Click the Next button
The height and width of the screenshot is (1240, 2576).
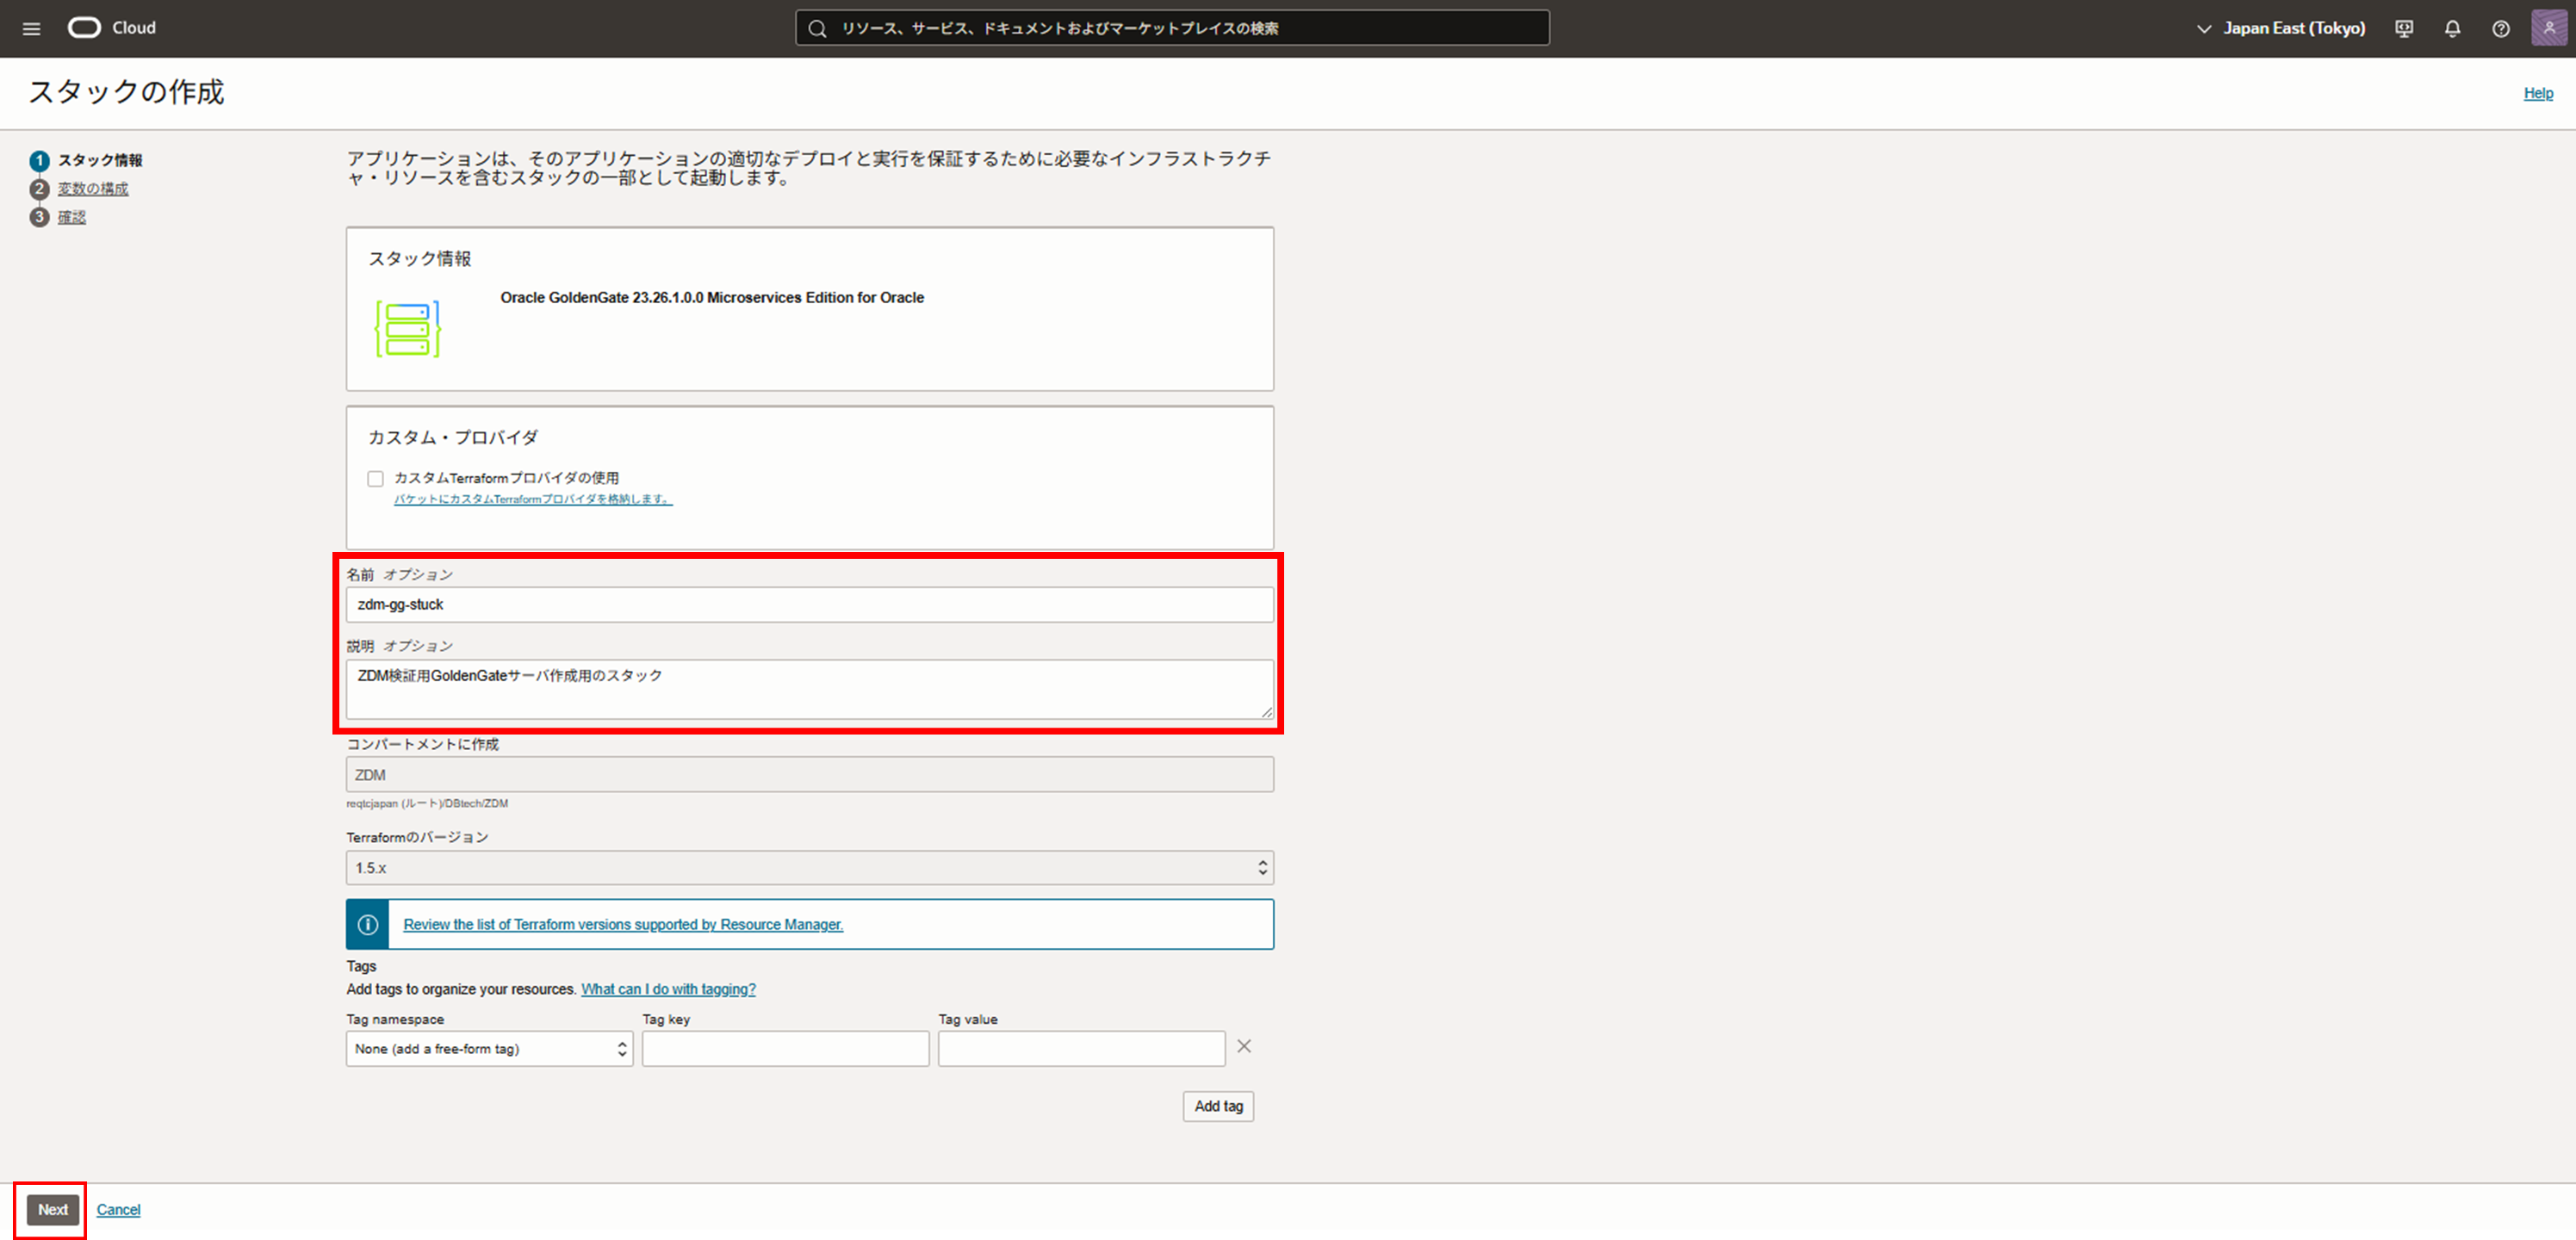coord(53,1210)
